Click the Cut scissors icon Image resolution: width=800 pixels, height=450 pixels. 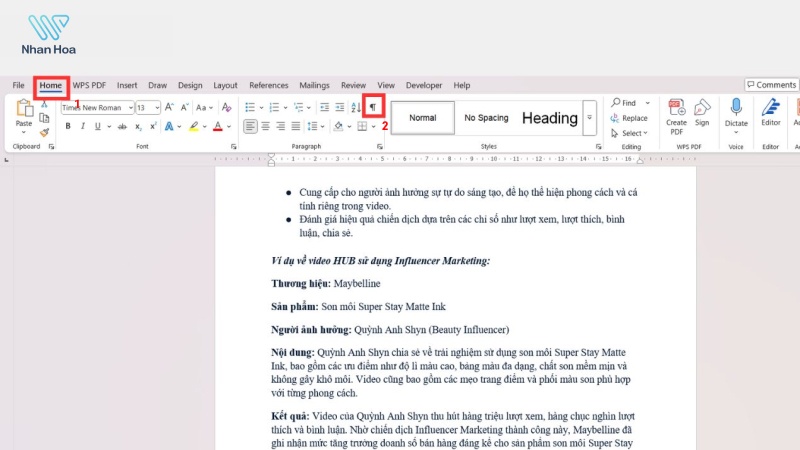44,105
